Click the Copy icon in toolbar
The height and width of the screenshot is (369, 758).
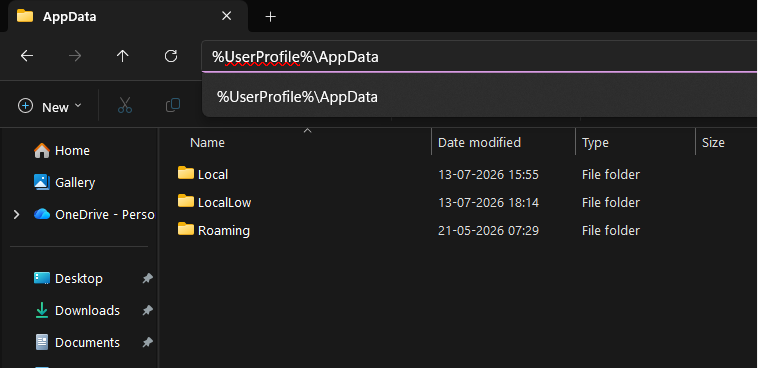(x=173, y=105)
